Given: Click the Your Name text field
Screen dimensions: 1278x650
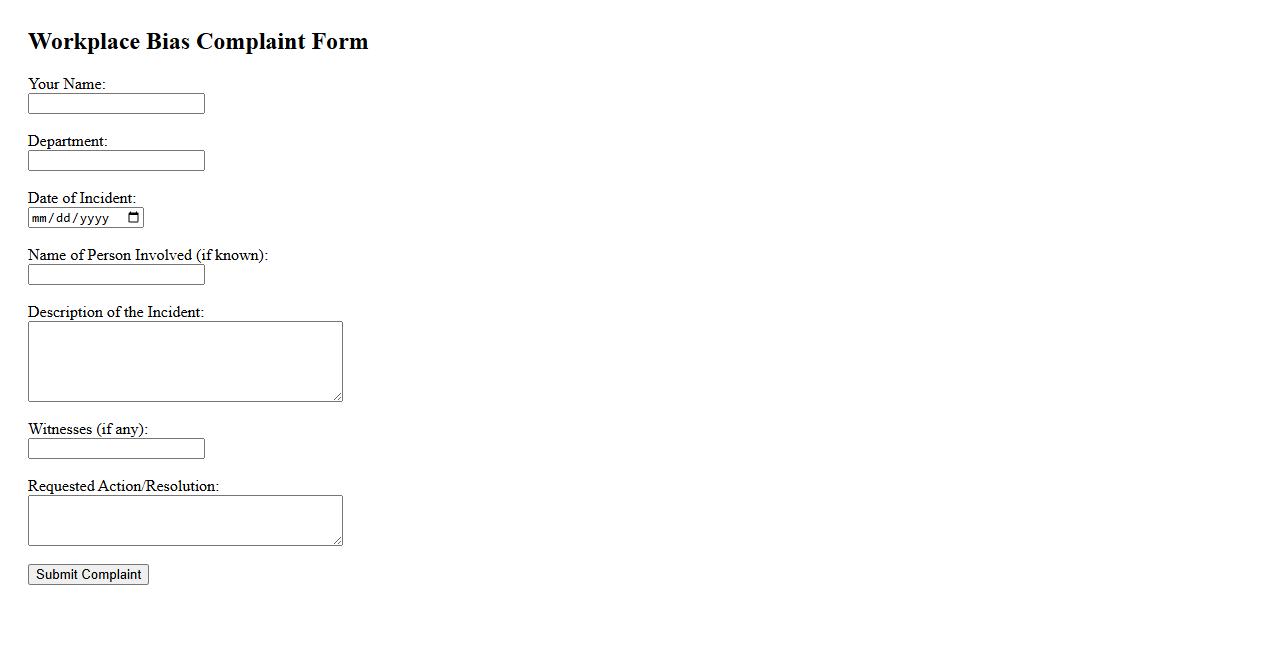Looking at the screenshot, I should [116, 104].
